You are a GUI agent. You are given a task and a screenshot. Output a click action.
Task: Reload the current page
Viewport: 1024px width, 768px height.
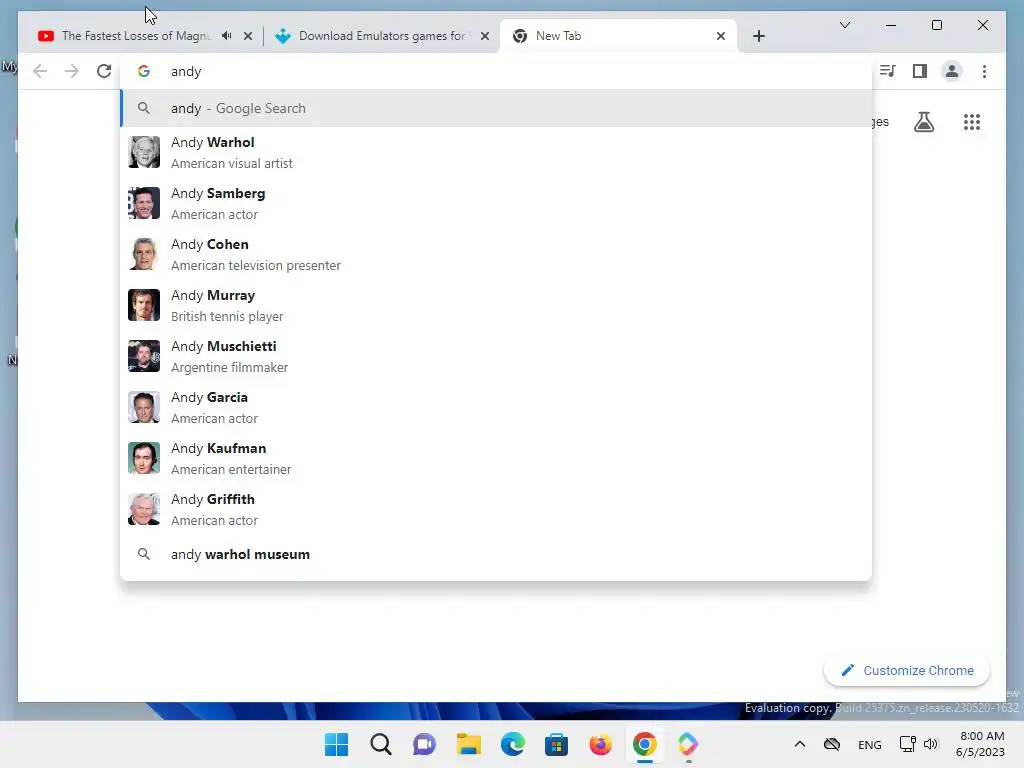coord(104,71)
